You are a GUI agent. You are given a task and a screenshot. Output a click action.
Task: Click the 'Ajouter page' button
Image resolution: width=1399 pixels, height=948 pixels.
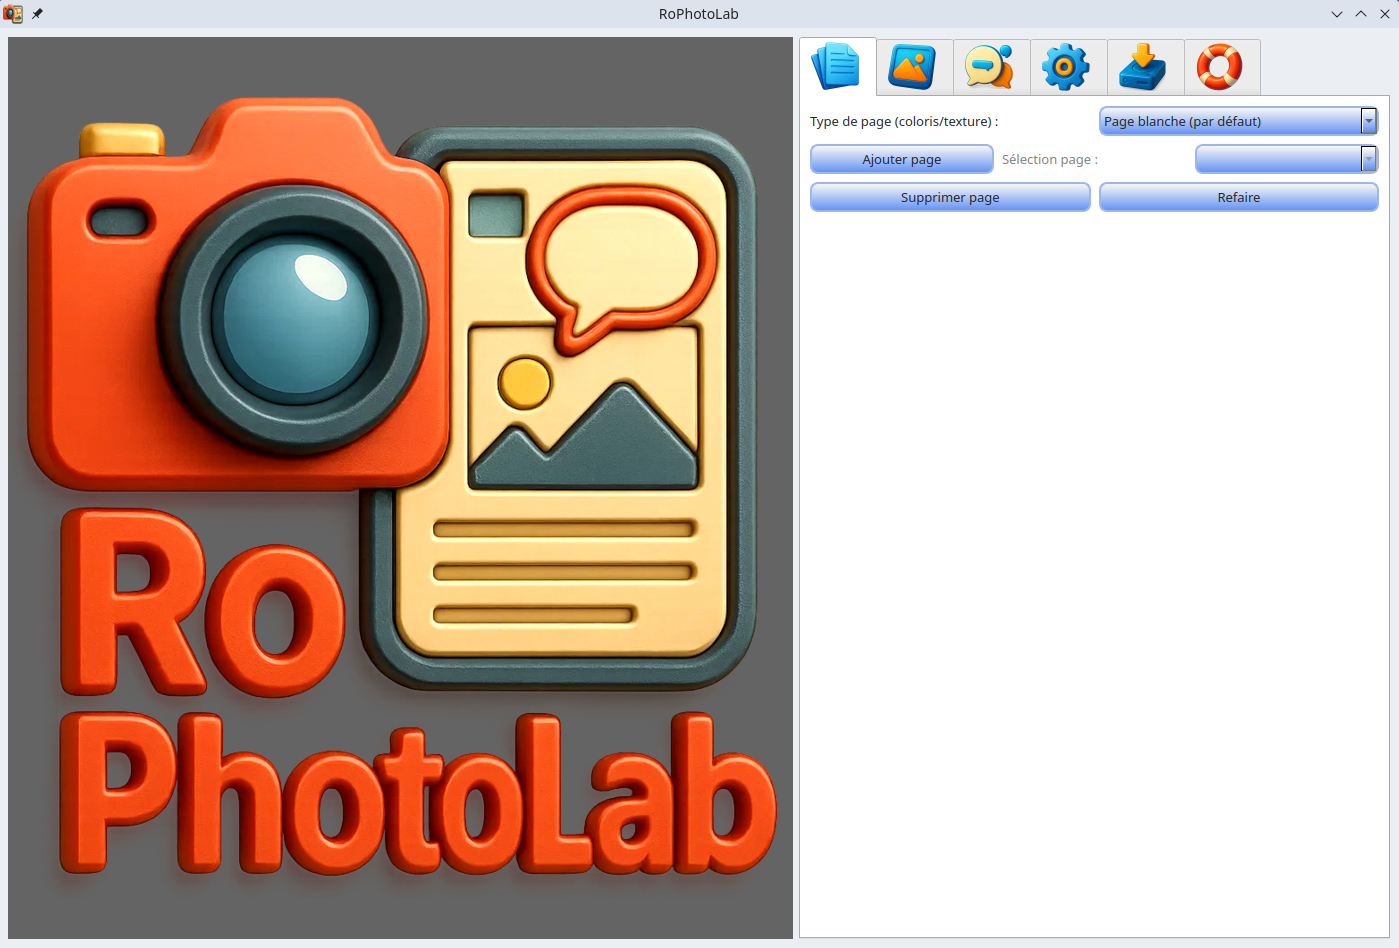pyautogui.click(x=901, y=159)
